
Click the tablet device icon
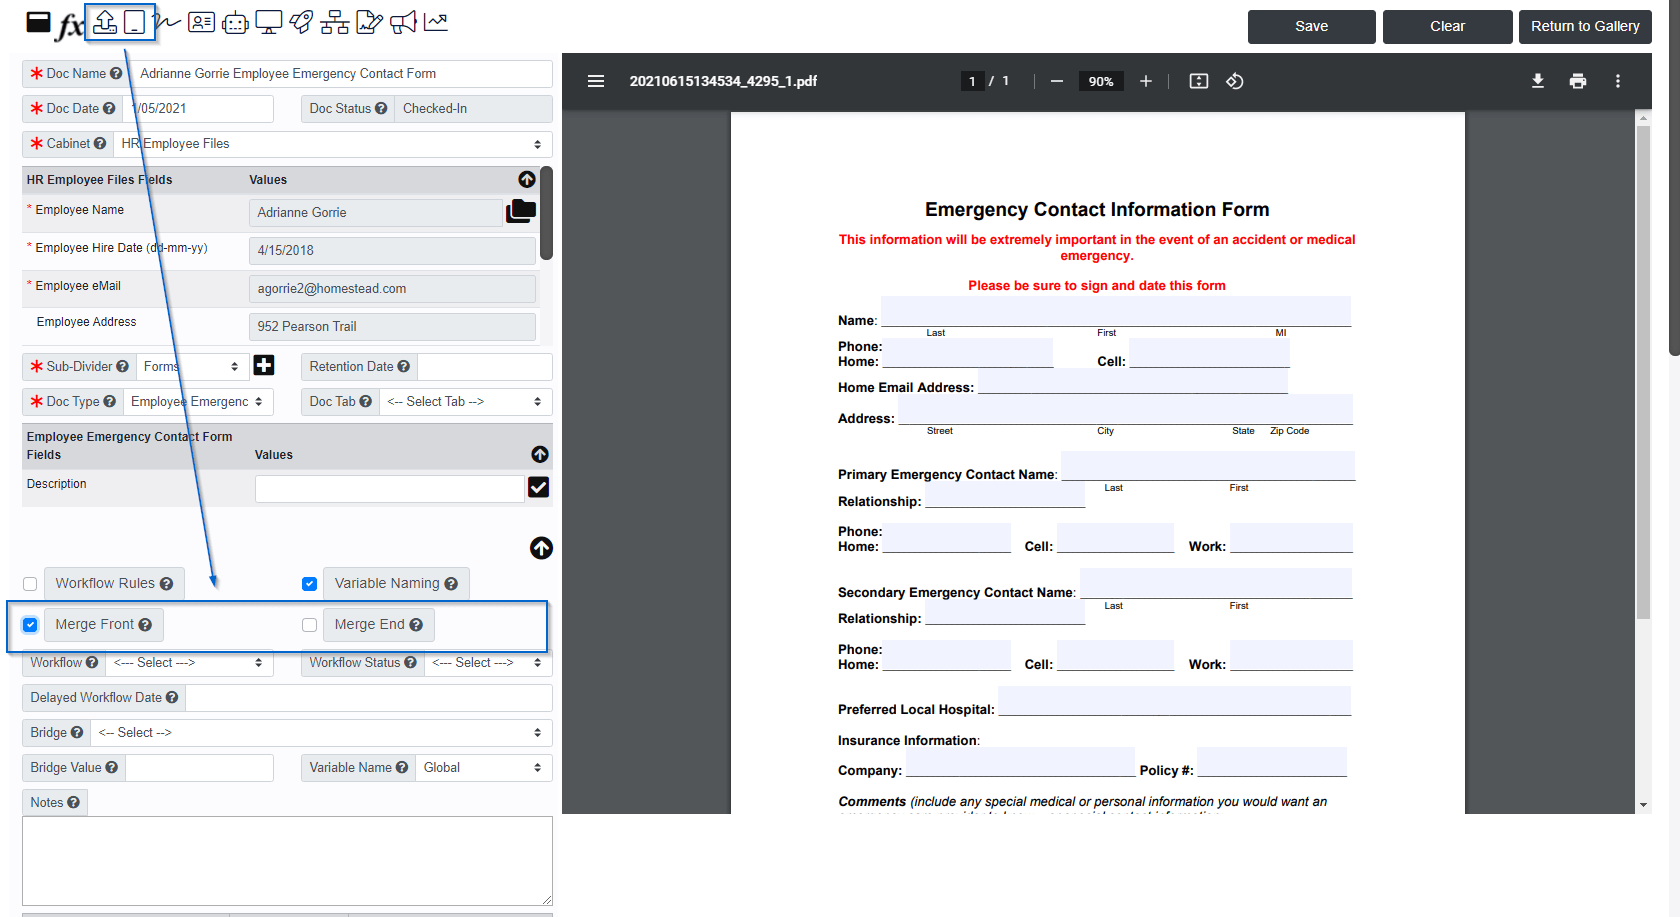136,22
